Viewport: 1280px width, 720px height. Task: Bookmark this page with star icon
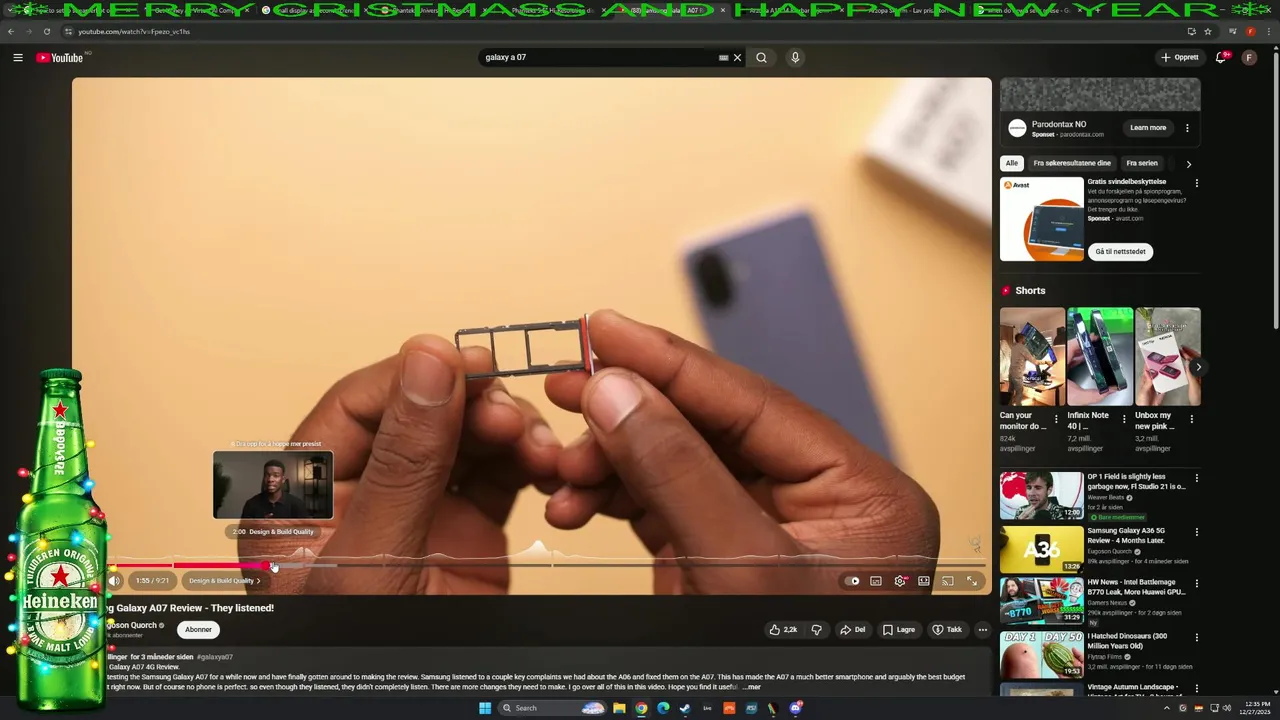click(x=1208, y=31)
